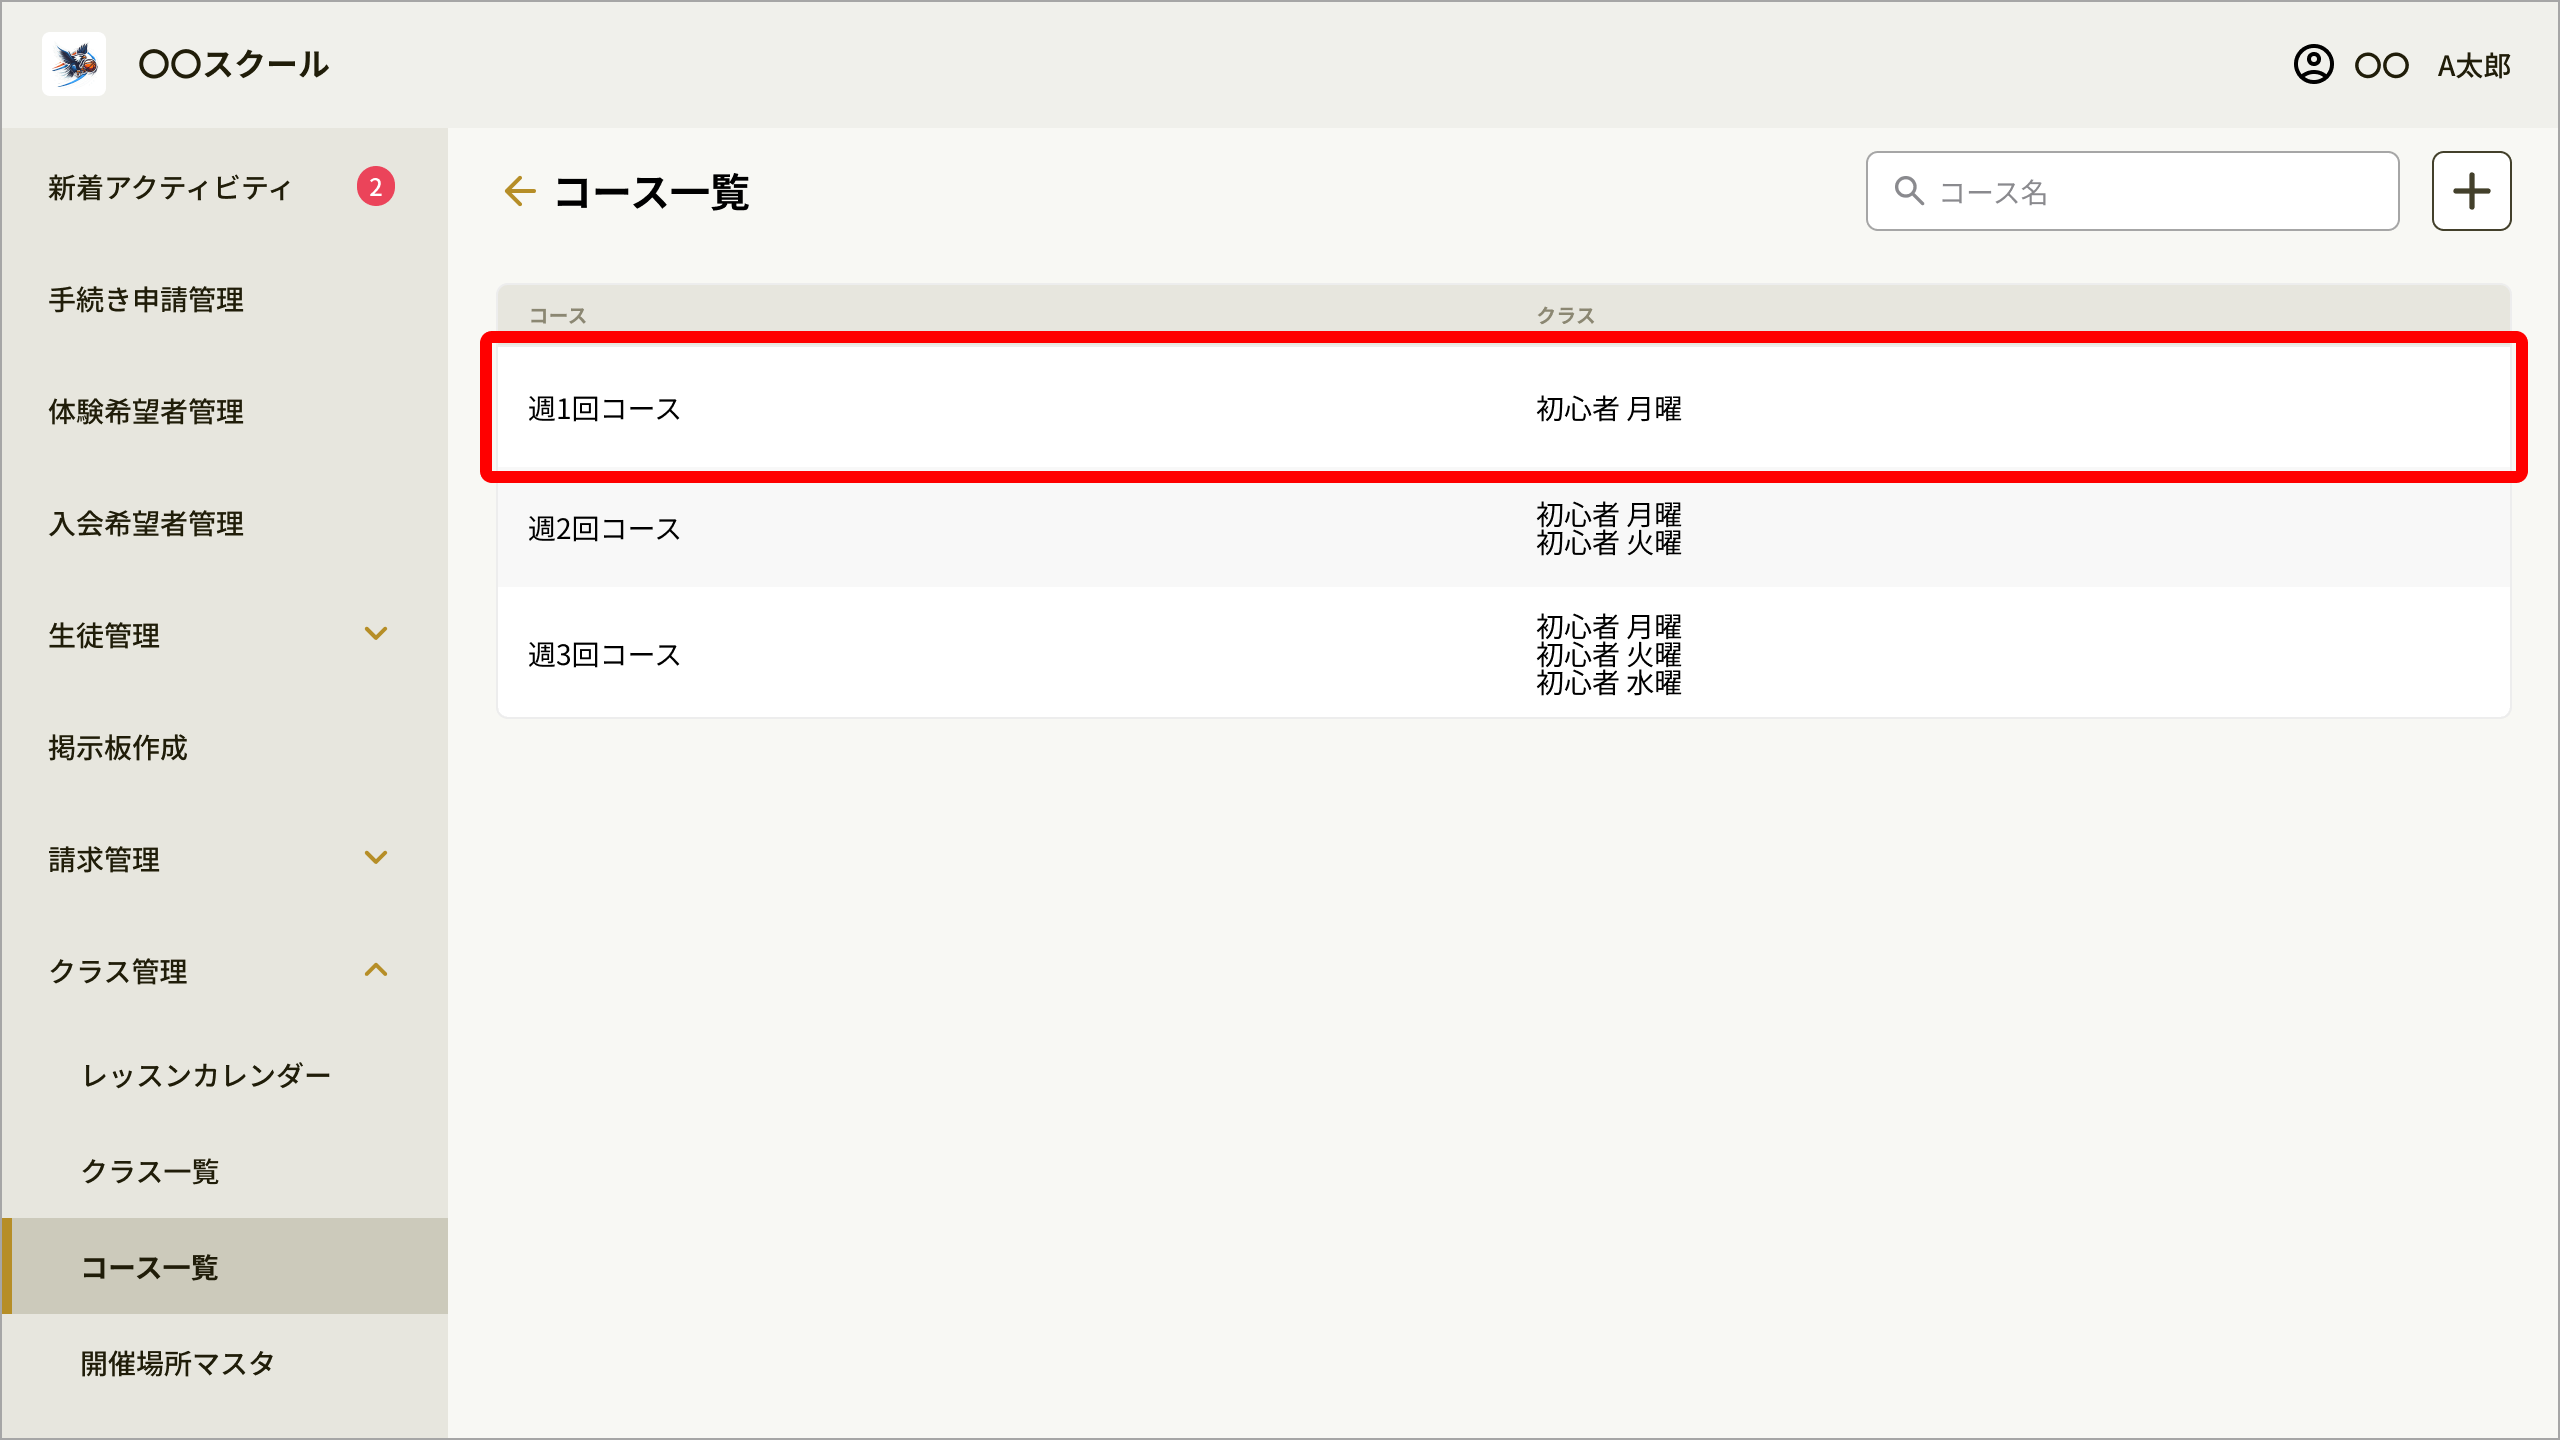2560x1440 pixels.
Task: Expand the 請求管理 chevron
Action: (376, 858)
